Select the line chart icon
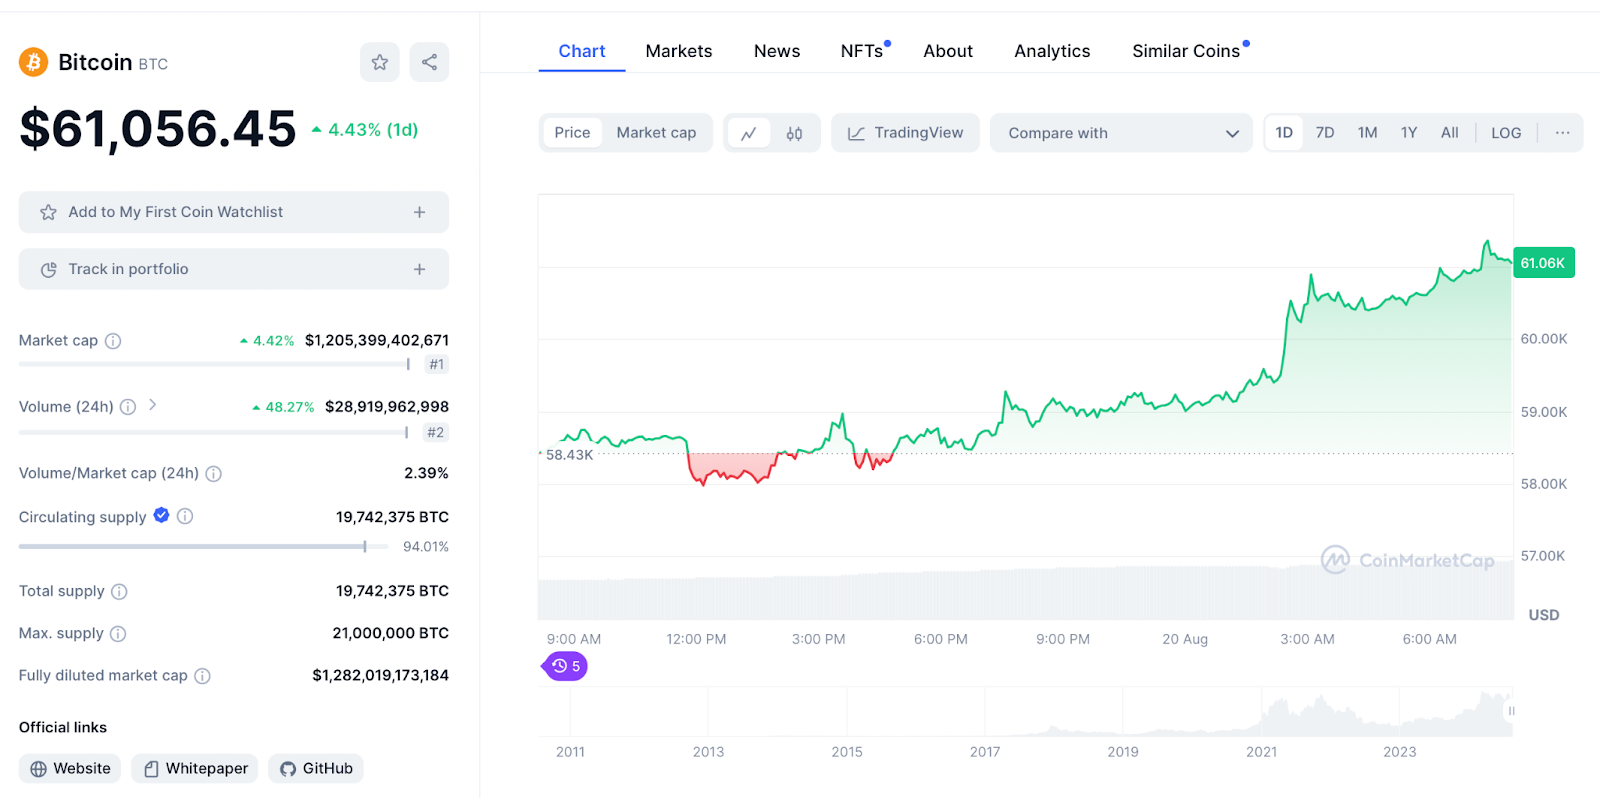Screen dimensions: 1600x798 tap(749, 133)
